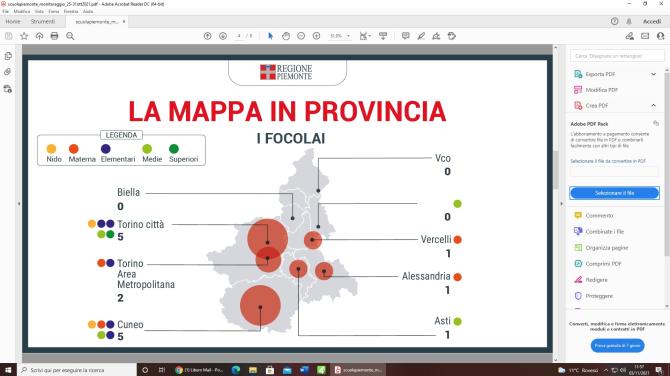Click the stamp tool icon
Image resolution: width=670 pixels, height=376 pixels.
coord(452,36)
